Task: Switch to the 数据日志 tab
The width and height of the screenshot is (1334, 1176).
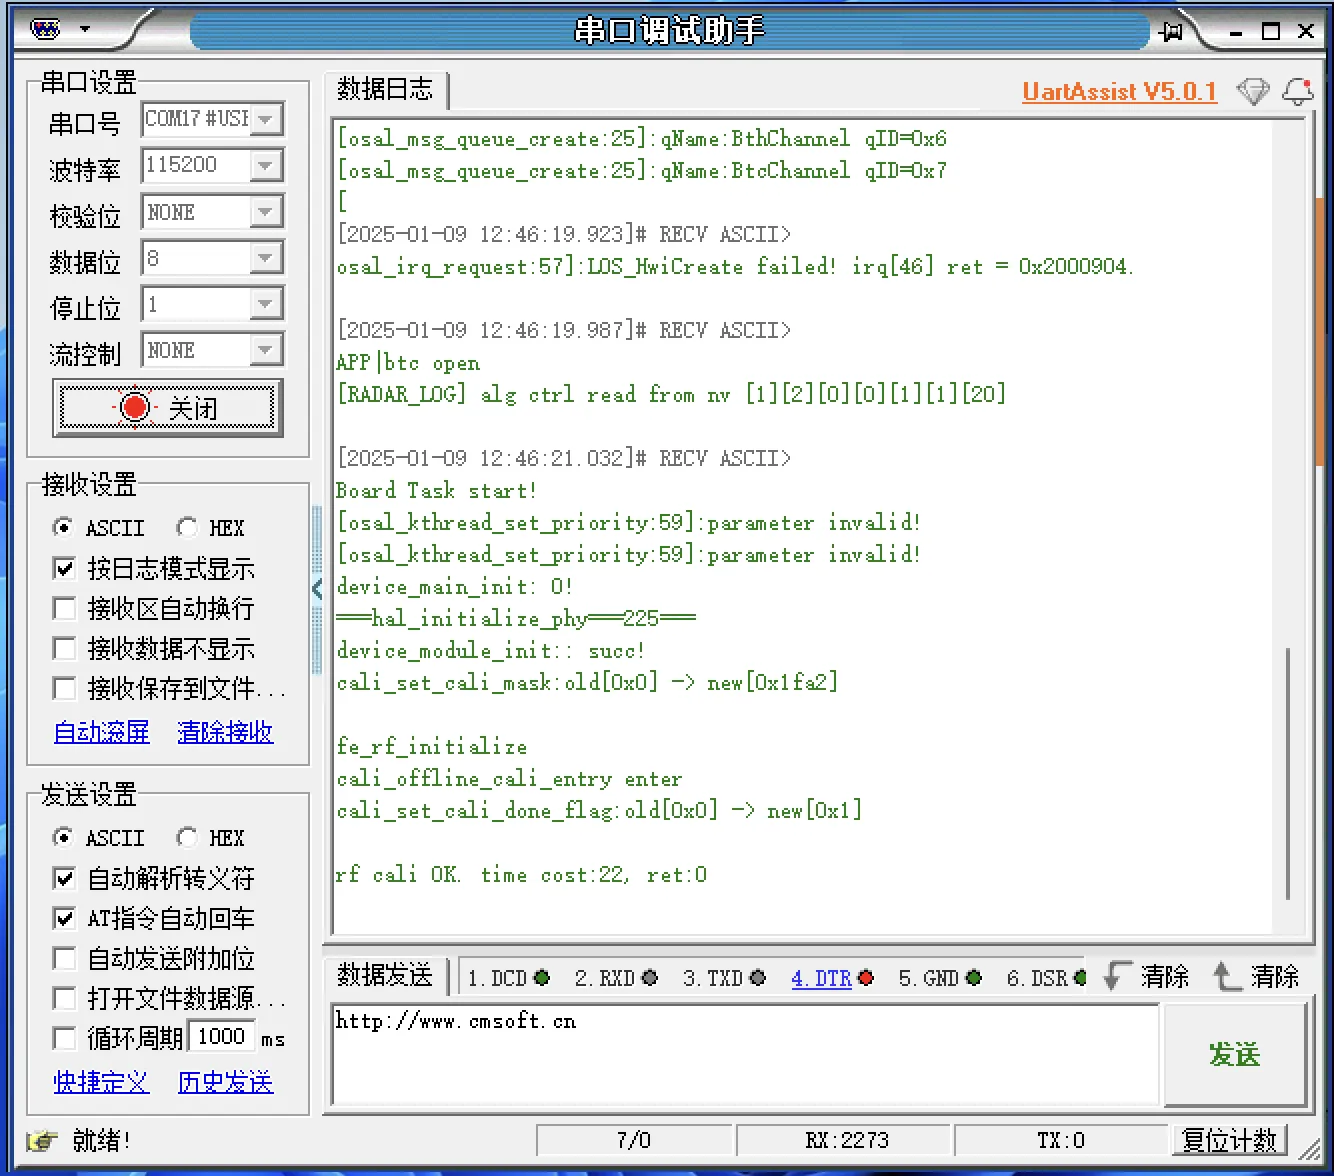Action: point(385,89)
